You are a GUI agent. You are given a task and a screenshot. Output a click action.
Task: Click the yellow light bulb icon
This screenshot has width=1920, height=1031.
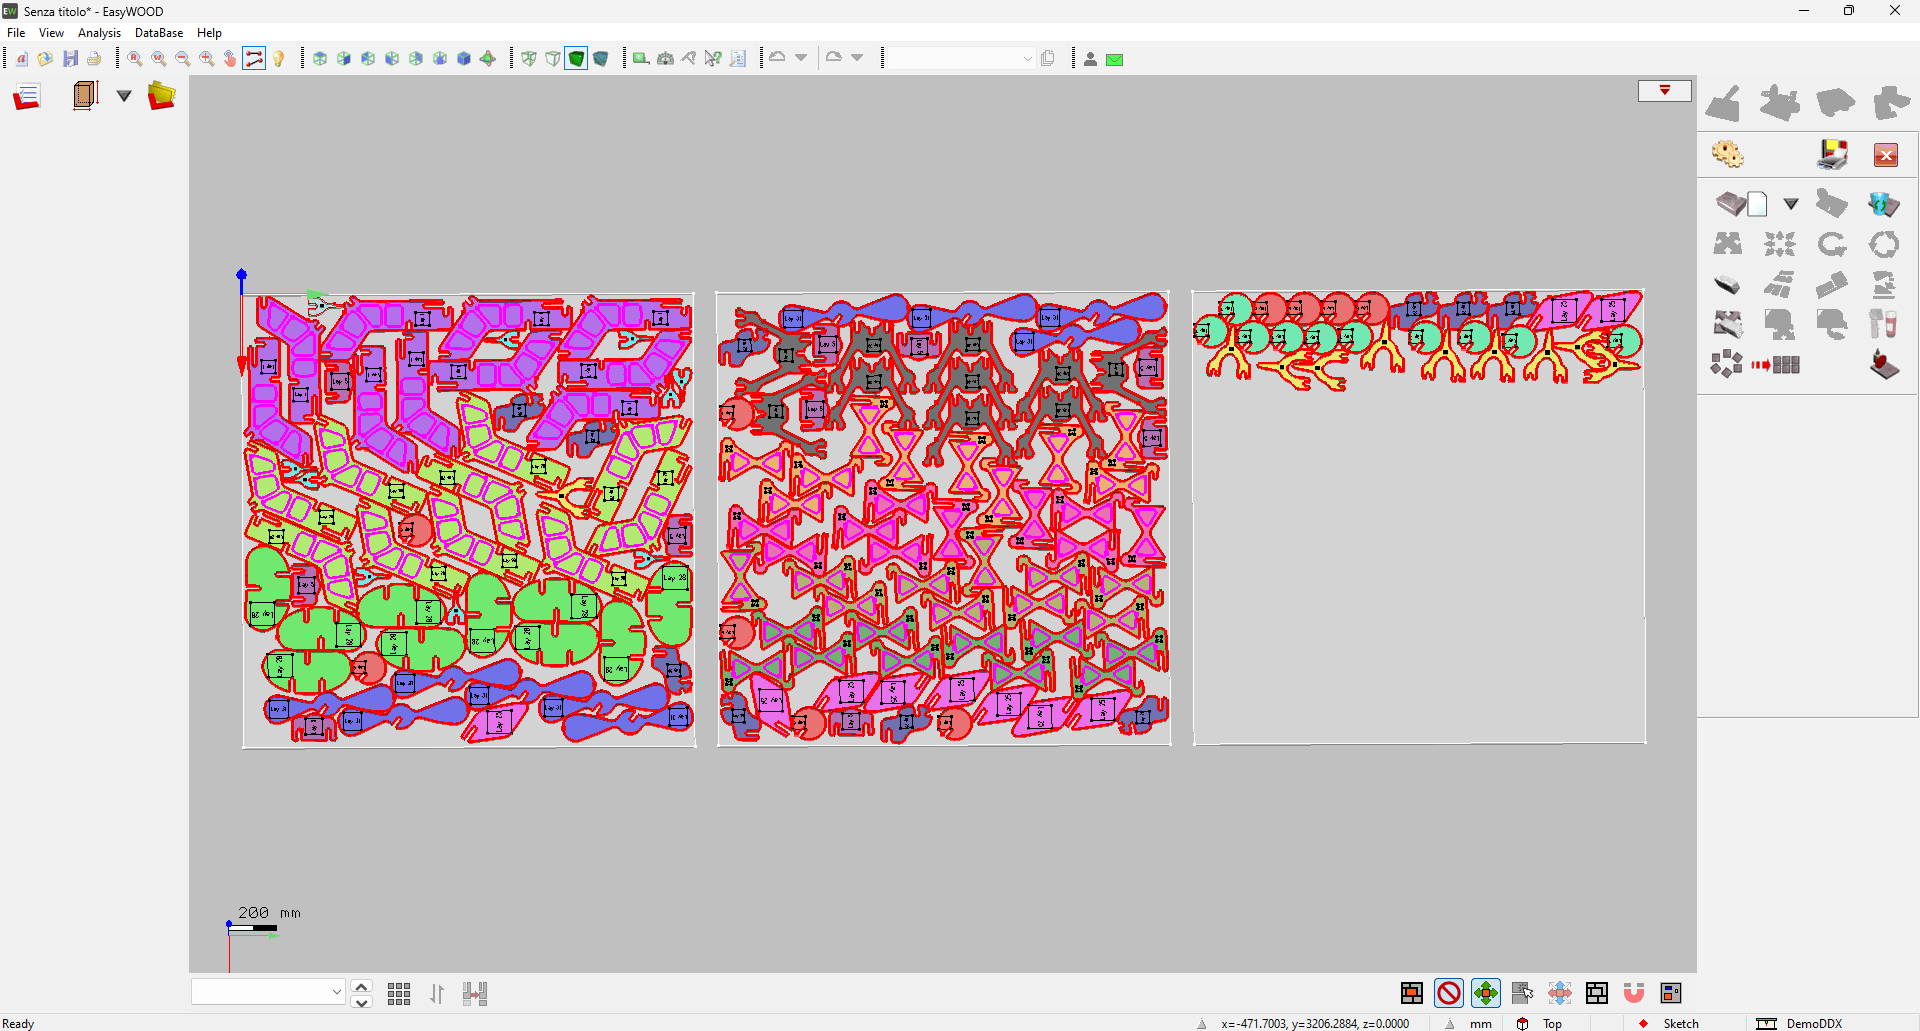tap(279, 59)
